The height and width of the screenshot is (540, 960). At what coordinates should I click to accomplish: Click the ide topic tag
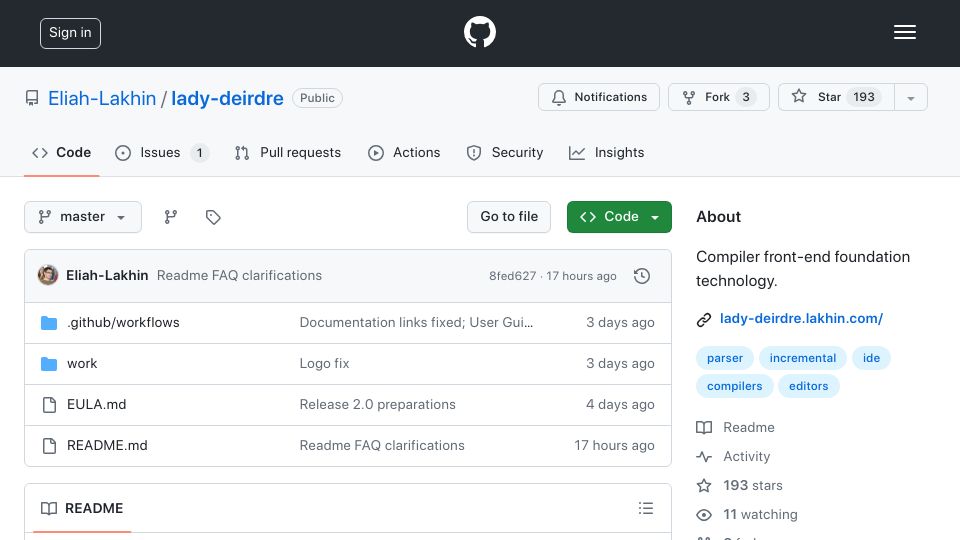871,358
